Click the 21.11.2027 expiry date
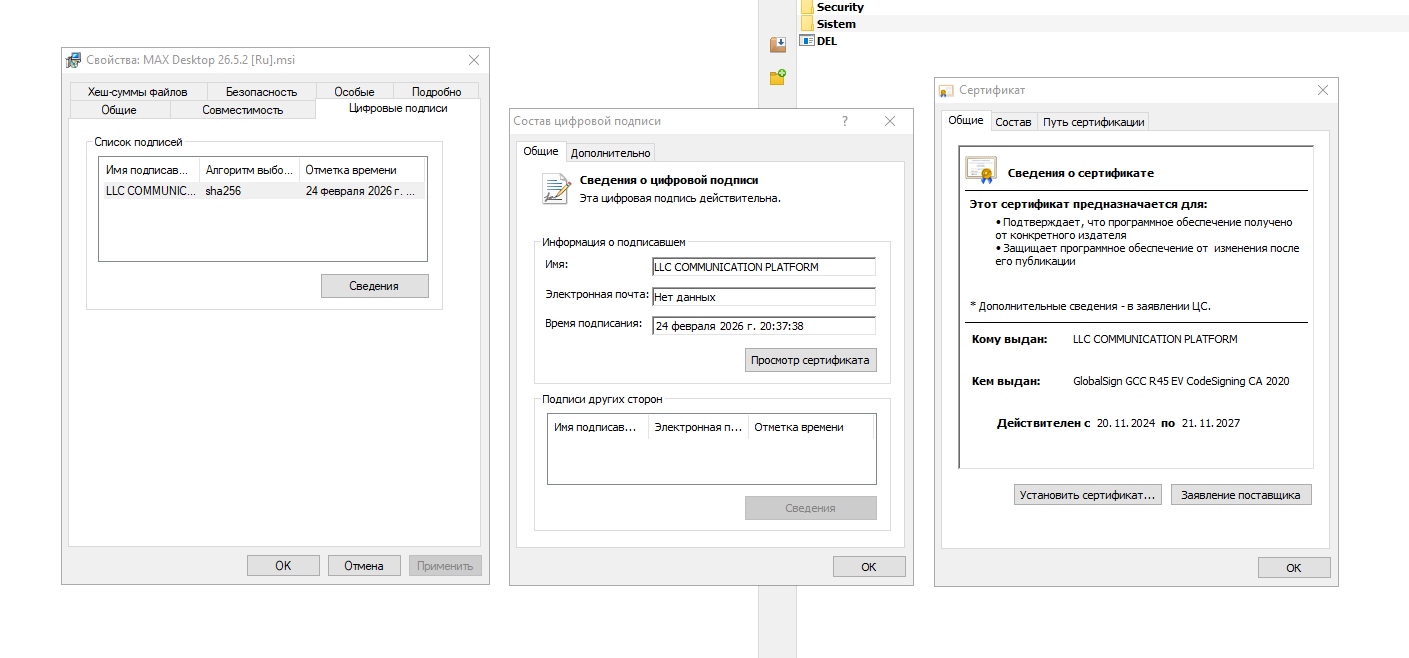This screenshot has height=658, width=1409. pos(1210,423)
